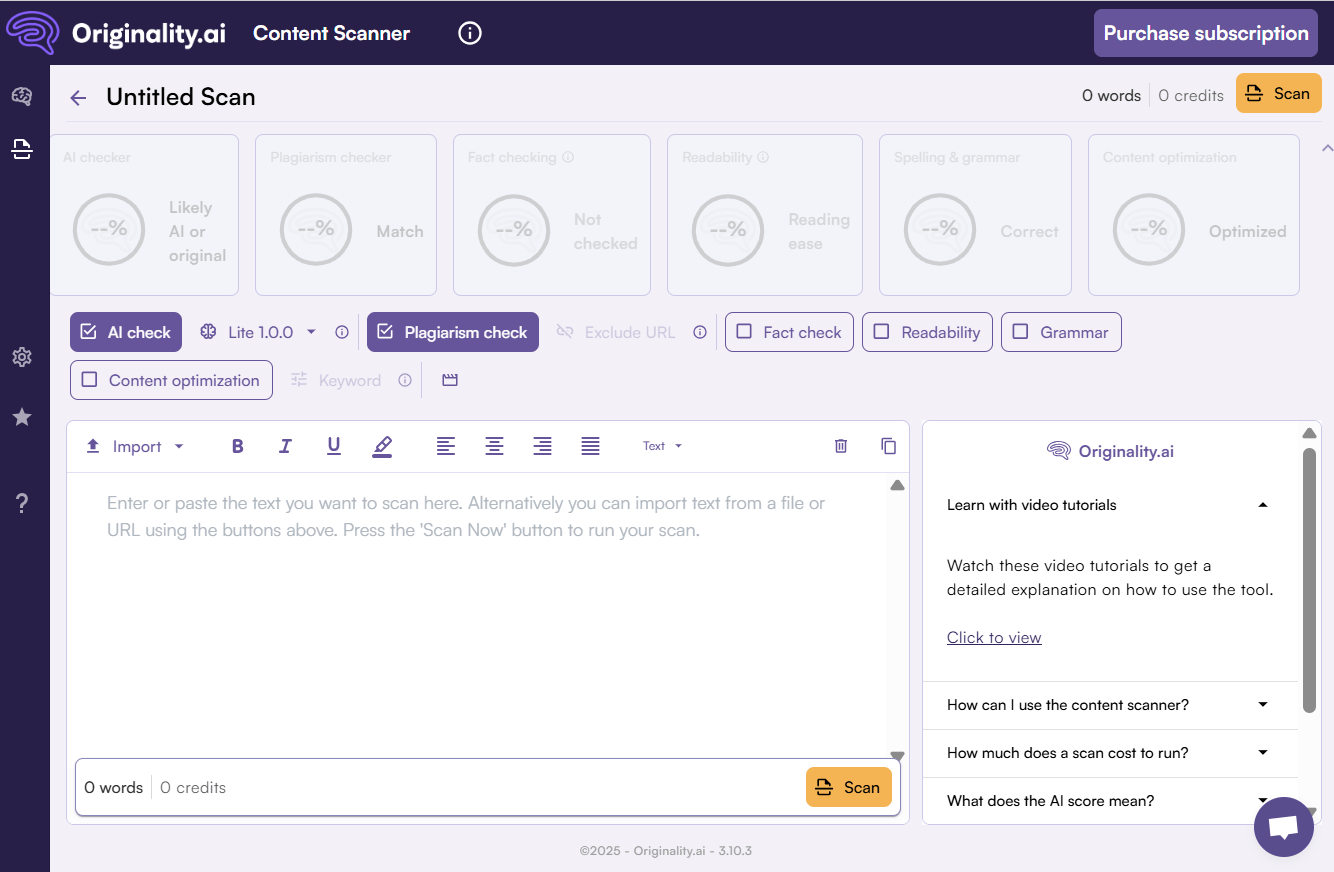This screenshot has height=872, width=1334.
Task: Click the AI checker score card
Action: pyautogui.click(x=145, y=215)
